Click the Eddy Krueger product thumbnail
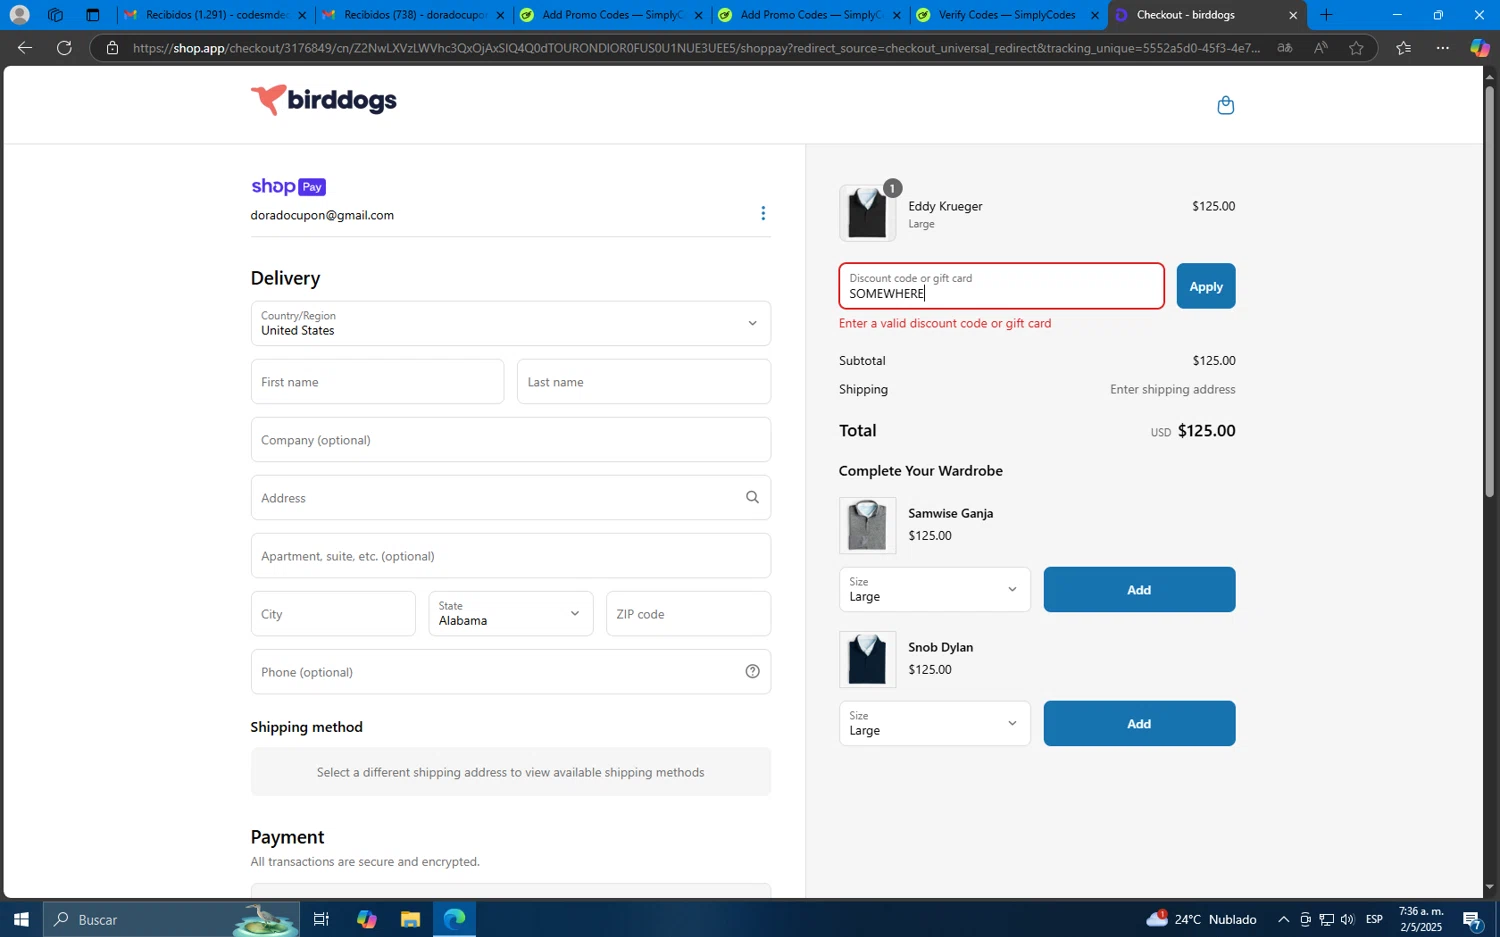Image resolution: width=1500 pixels, height=937 pixels. point(867,213)
